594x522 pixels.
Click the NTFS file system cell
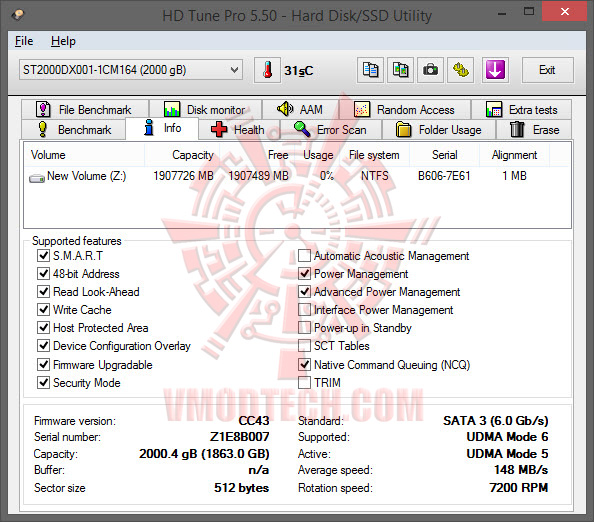click(x=375, y=176)
